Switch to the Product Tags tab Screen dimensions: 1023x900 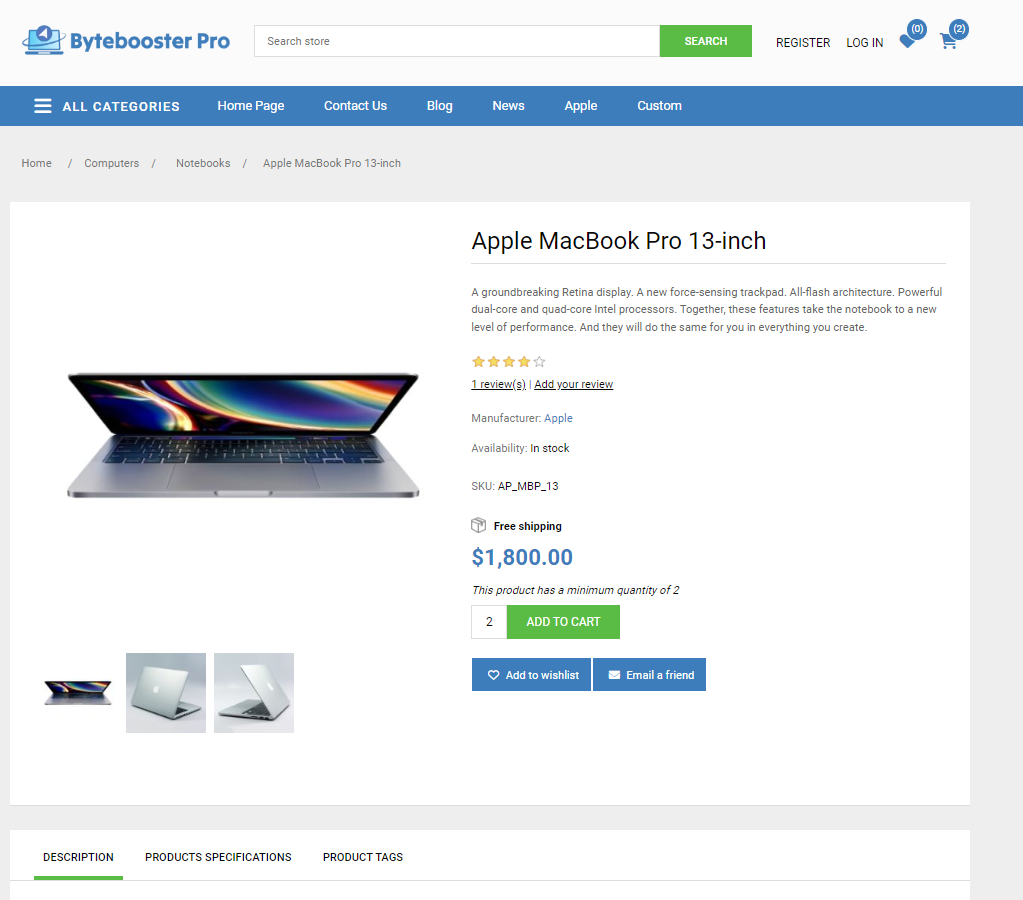pyautogui.click(x=363, y=857)
